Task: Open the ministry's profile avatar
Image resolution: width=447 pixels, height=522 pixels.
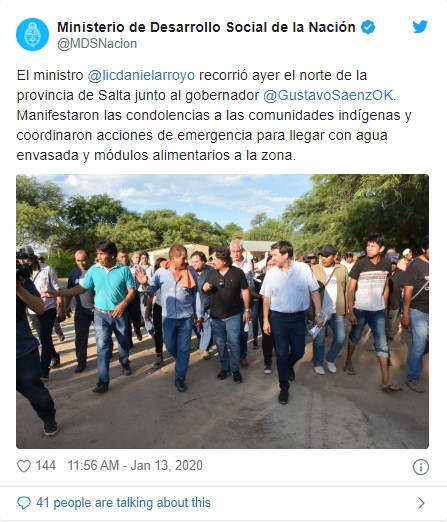Action: click(32, 35)
